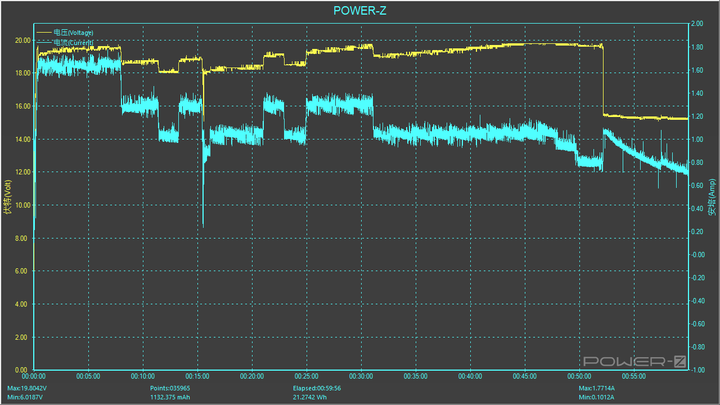The image size is (720, 405).
Task: Click the -1.00 amp axis tick
Action: pyautogui.click(x=698, y=370)
